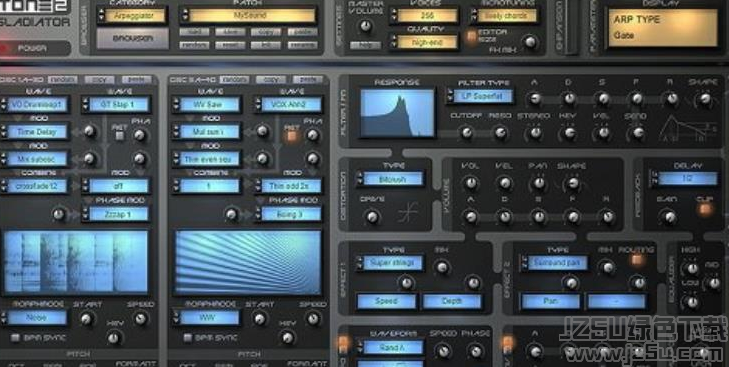Click the paste button for oscillator 2
The width and height of the screenshot is (729, 367).
pos(308,80)
